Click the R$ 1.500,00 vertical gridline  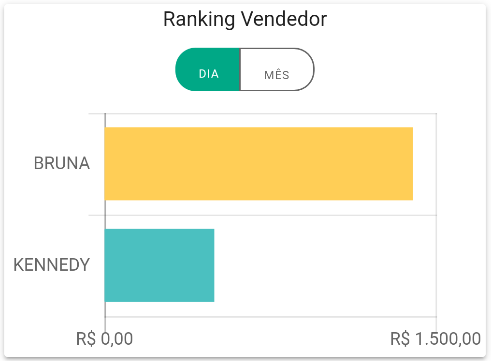pos(436,215)
